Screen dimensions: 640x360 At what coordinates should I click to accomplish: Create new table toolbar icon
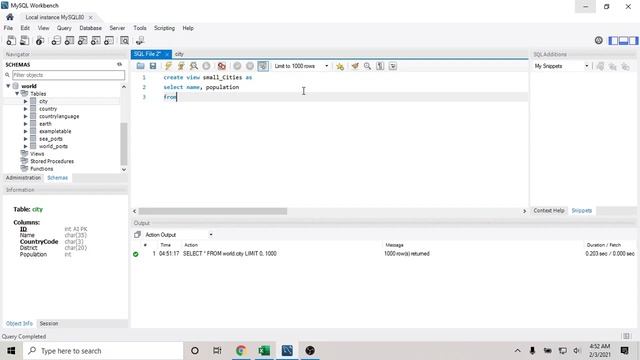coord(69,40)
